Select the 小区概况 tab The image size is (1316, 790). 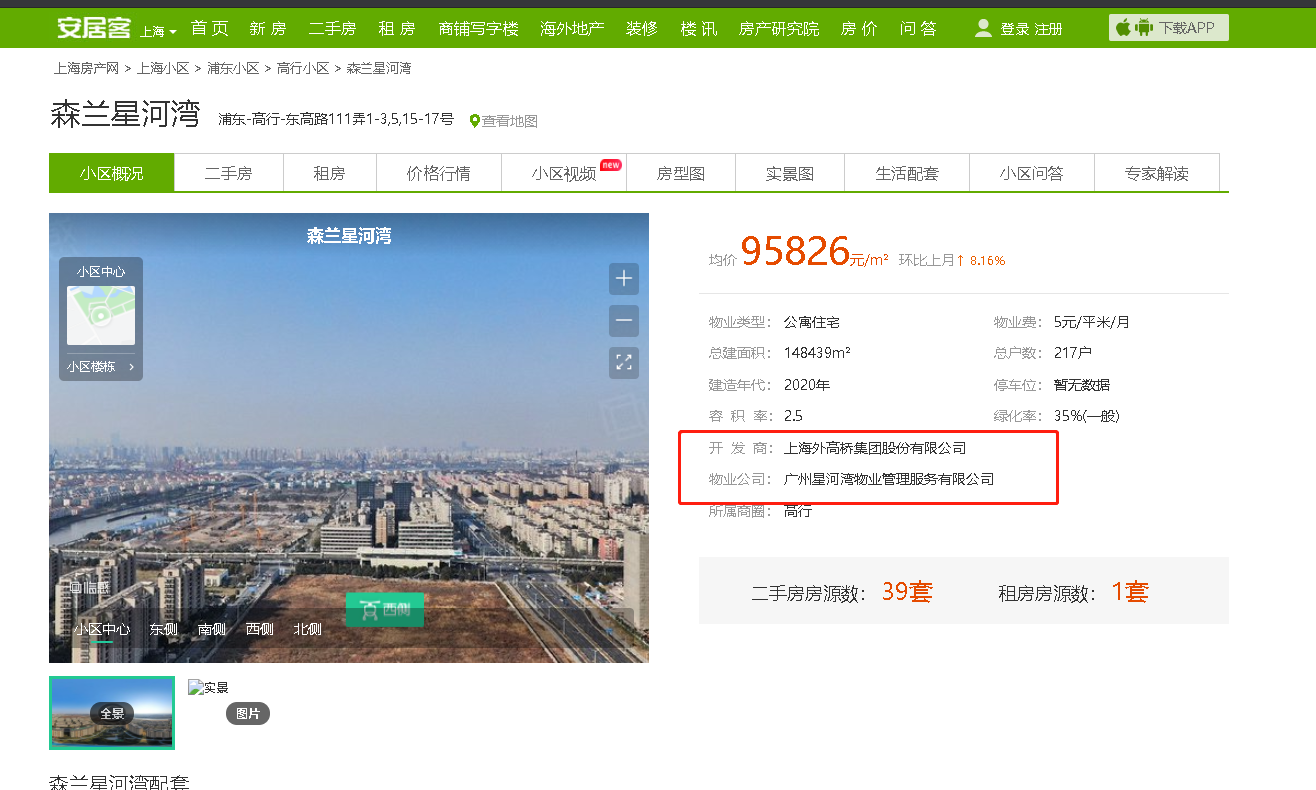[x=112, y=173]
